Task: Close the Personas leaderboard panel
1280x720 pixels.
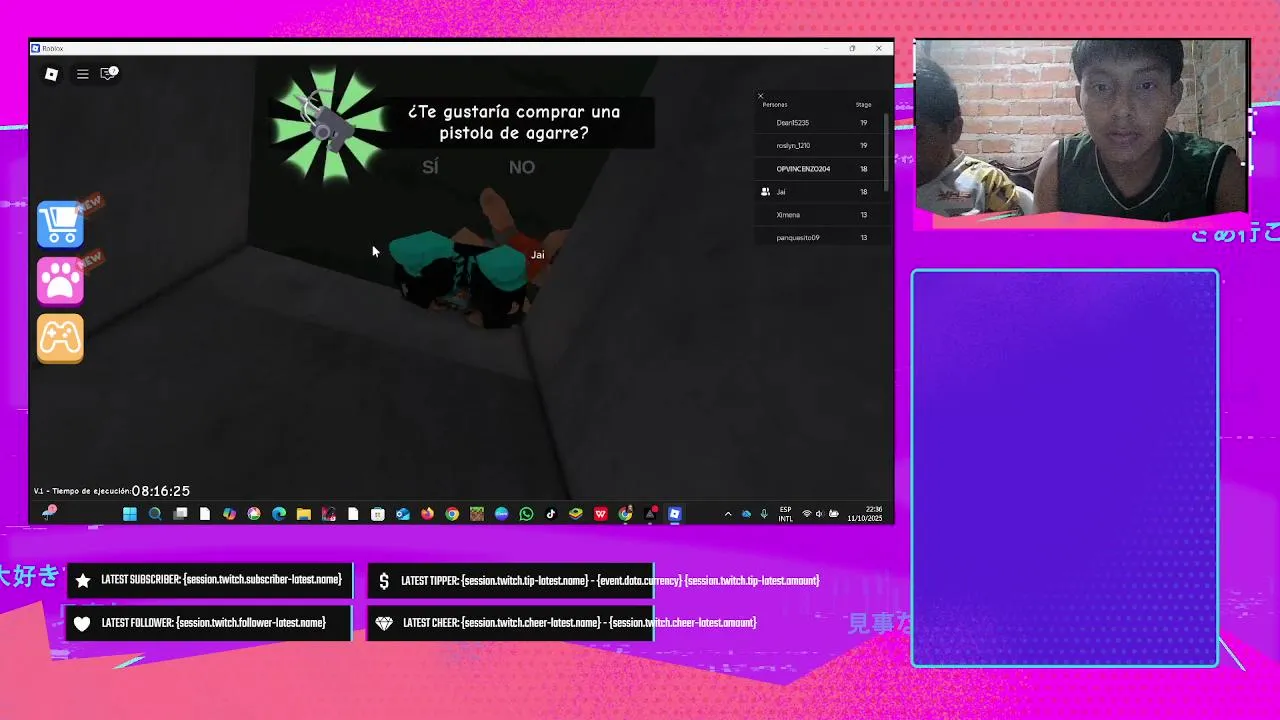Action: pyautogui.click(x=760, y=96)
